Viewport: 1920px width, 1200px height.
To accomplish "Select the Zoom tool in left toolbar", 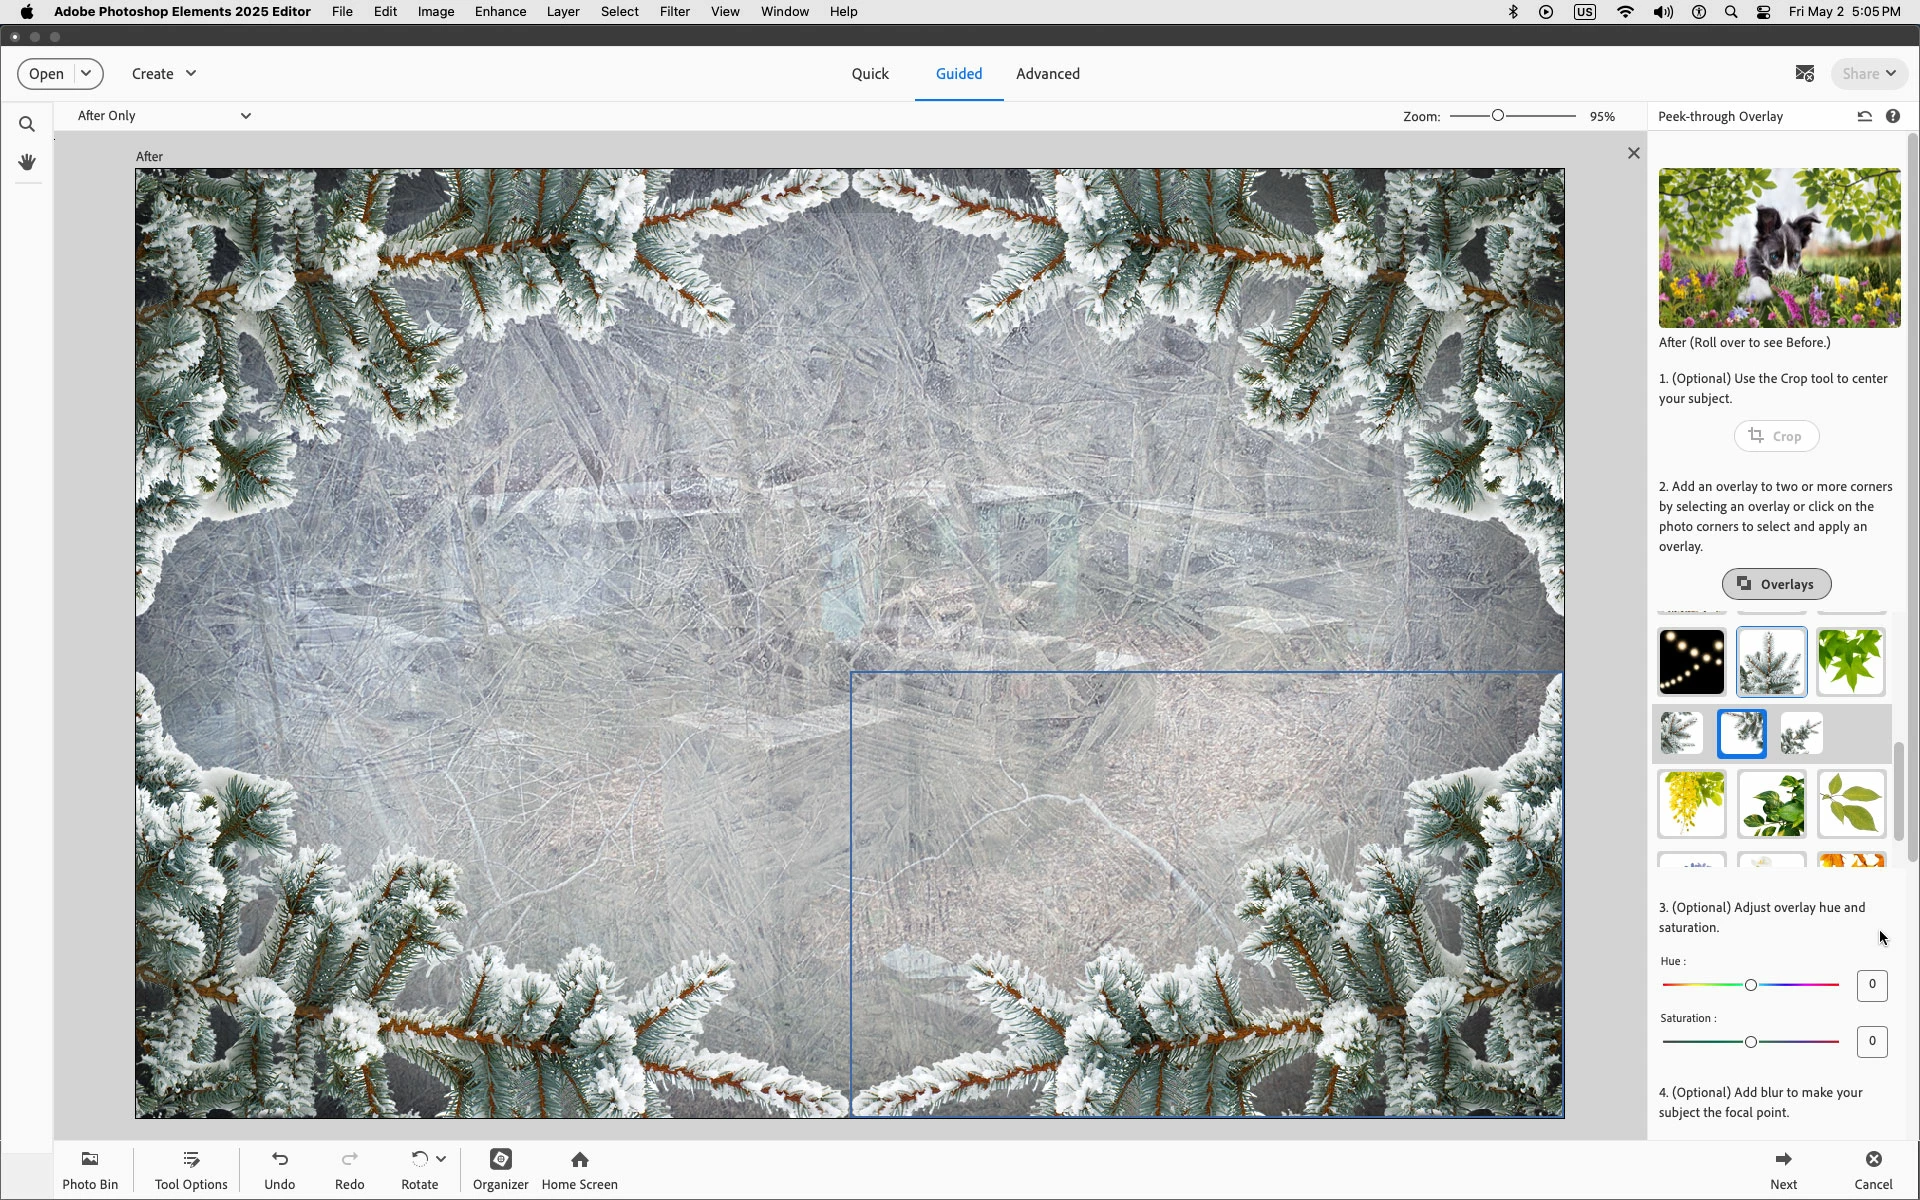I will 27,125.
